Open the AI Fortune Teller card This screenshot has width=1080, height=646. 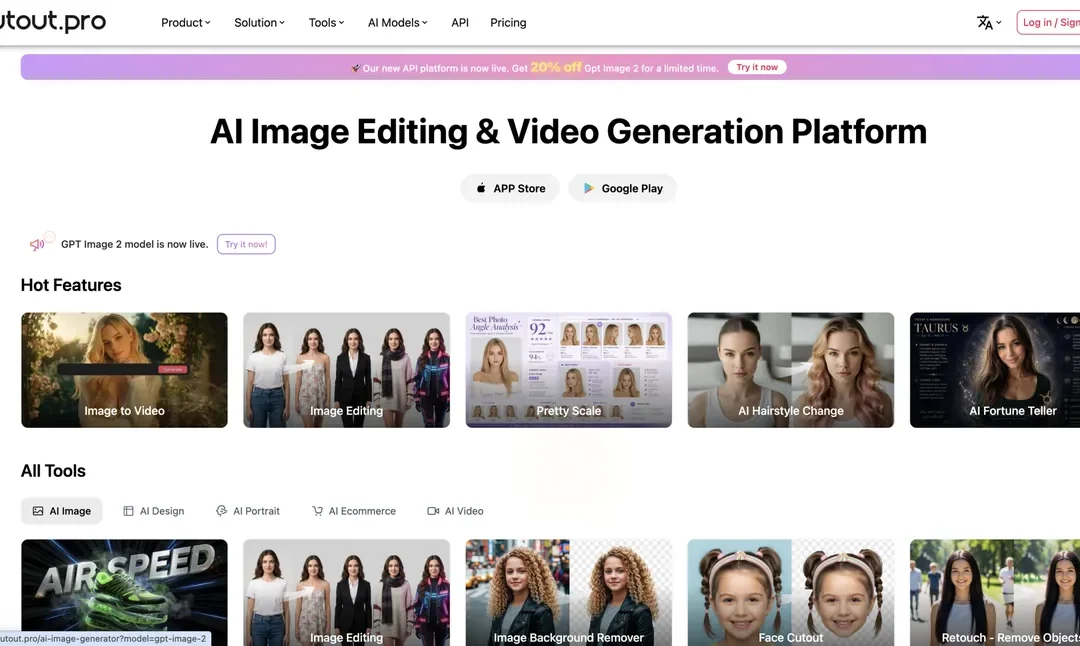pos(995,370)
